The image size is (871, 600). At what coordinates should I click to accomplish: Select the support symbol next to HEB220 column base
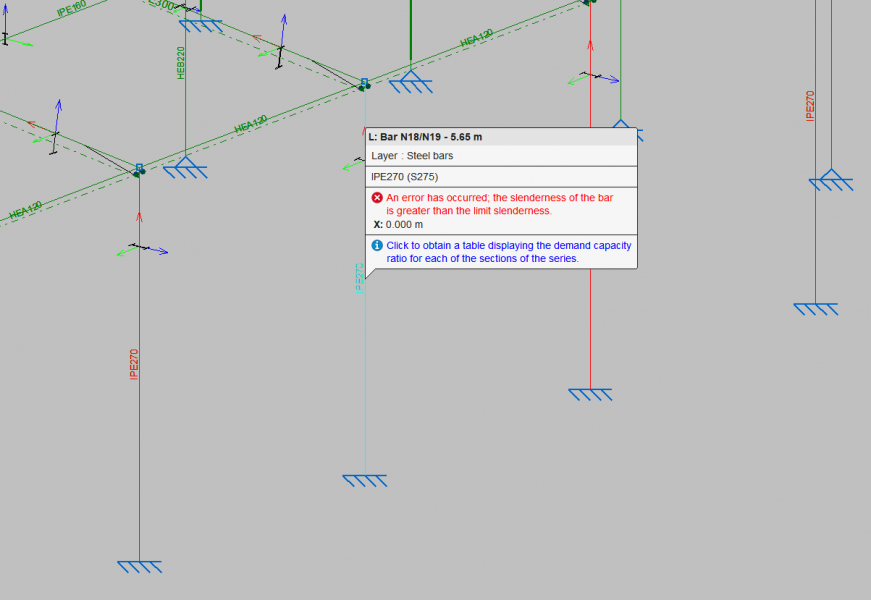tap(185, 169)
